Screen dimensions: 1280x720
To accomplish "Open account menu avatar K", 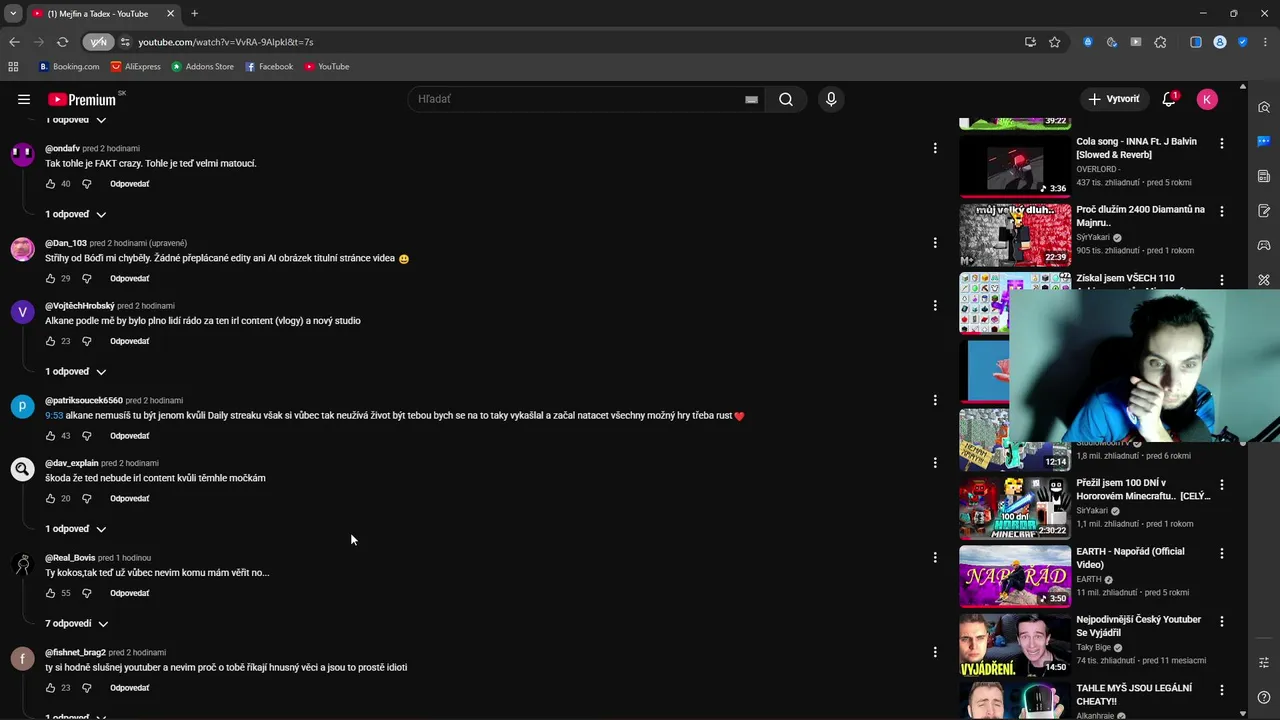I will [x=1207, y=99].
